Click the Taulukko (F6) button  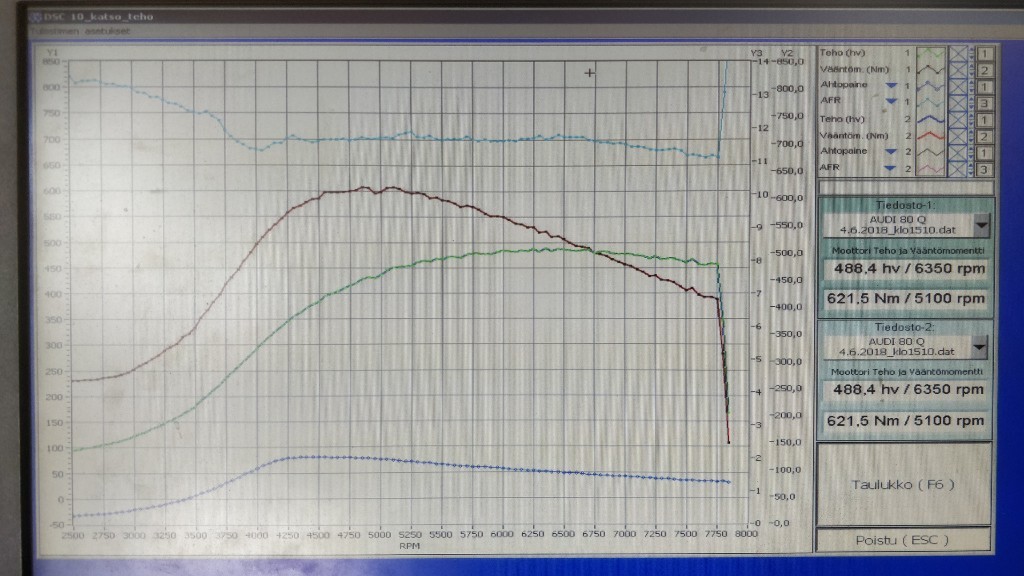point(903,484)
